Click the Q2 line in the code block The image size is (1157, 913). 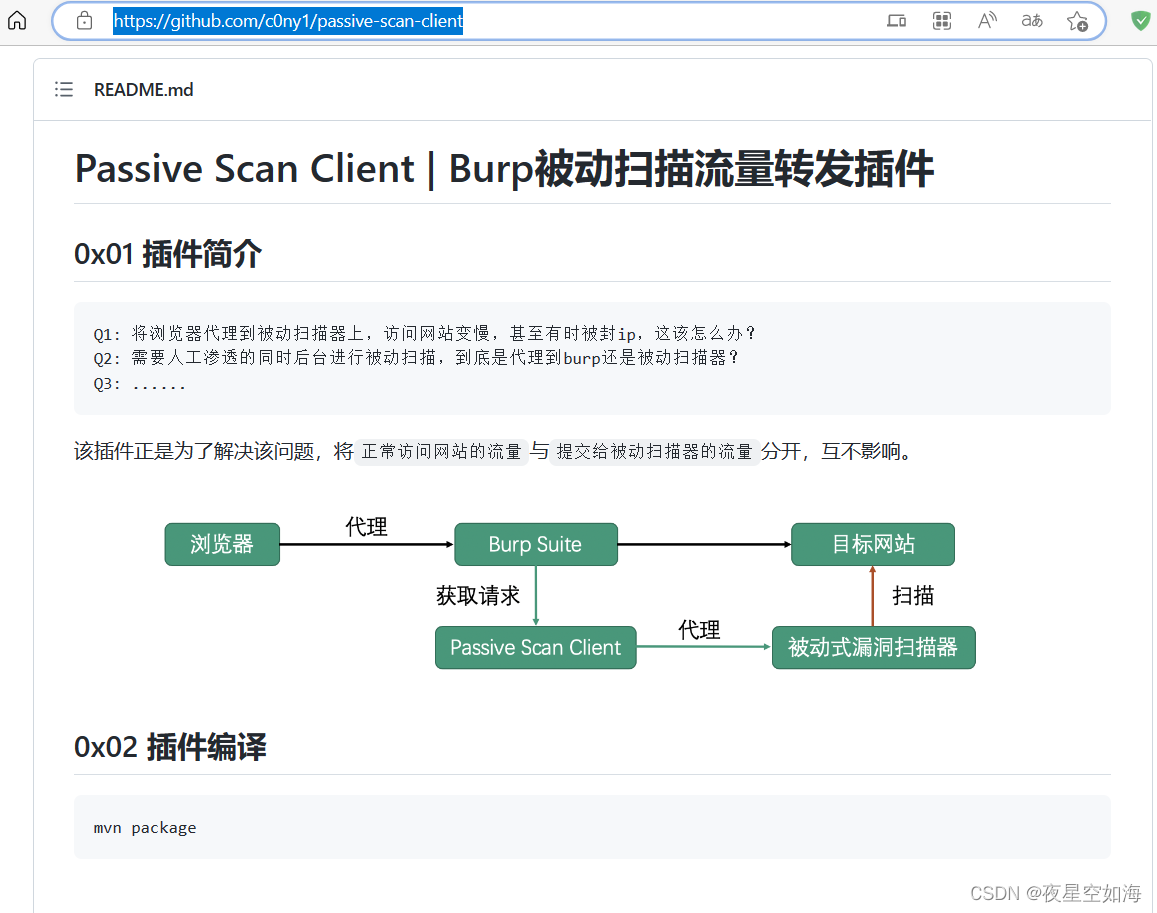[415, 358]
